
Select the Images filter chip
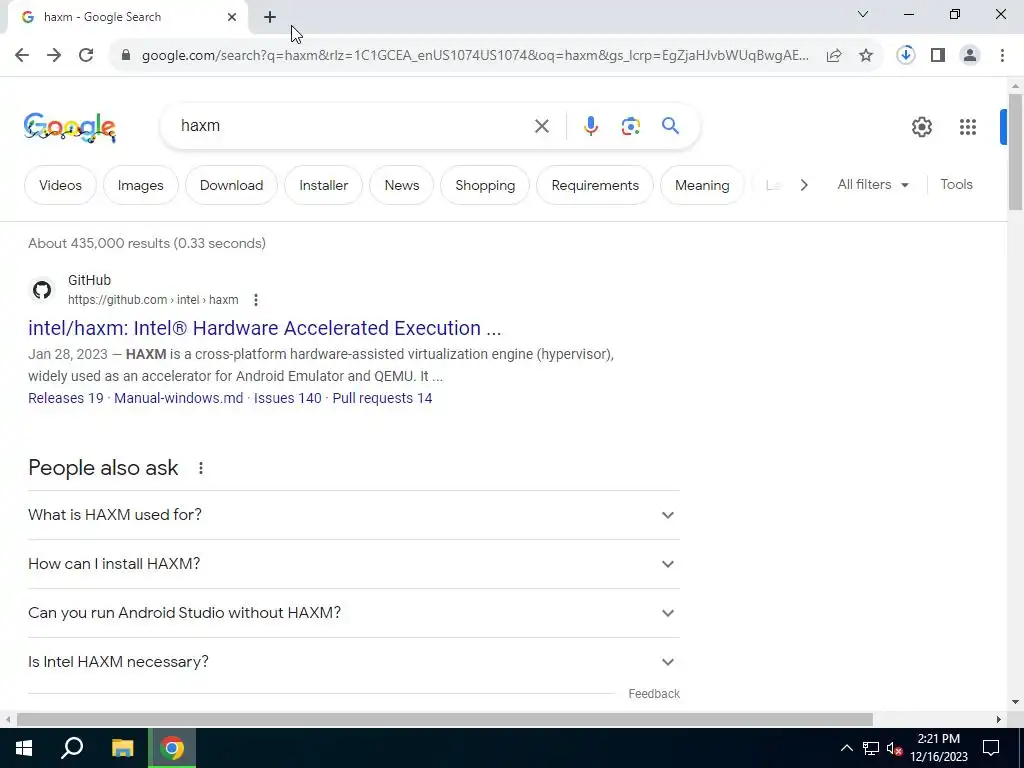coord(140,185)
